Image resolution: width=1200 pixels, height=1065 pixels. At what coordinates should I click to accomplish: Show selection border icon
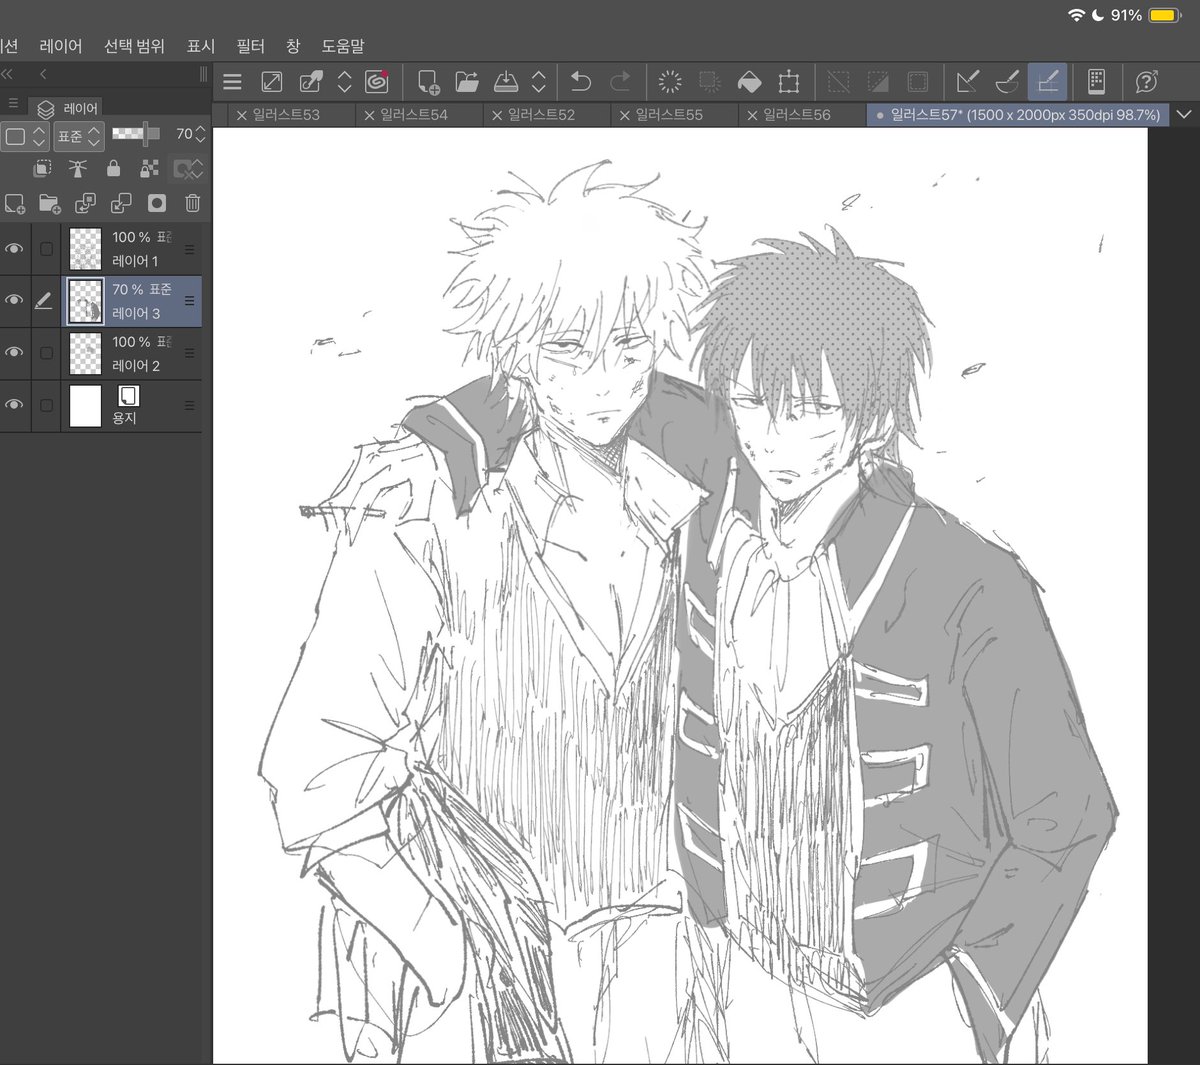917,82
